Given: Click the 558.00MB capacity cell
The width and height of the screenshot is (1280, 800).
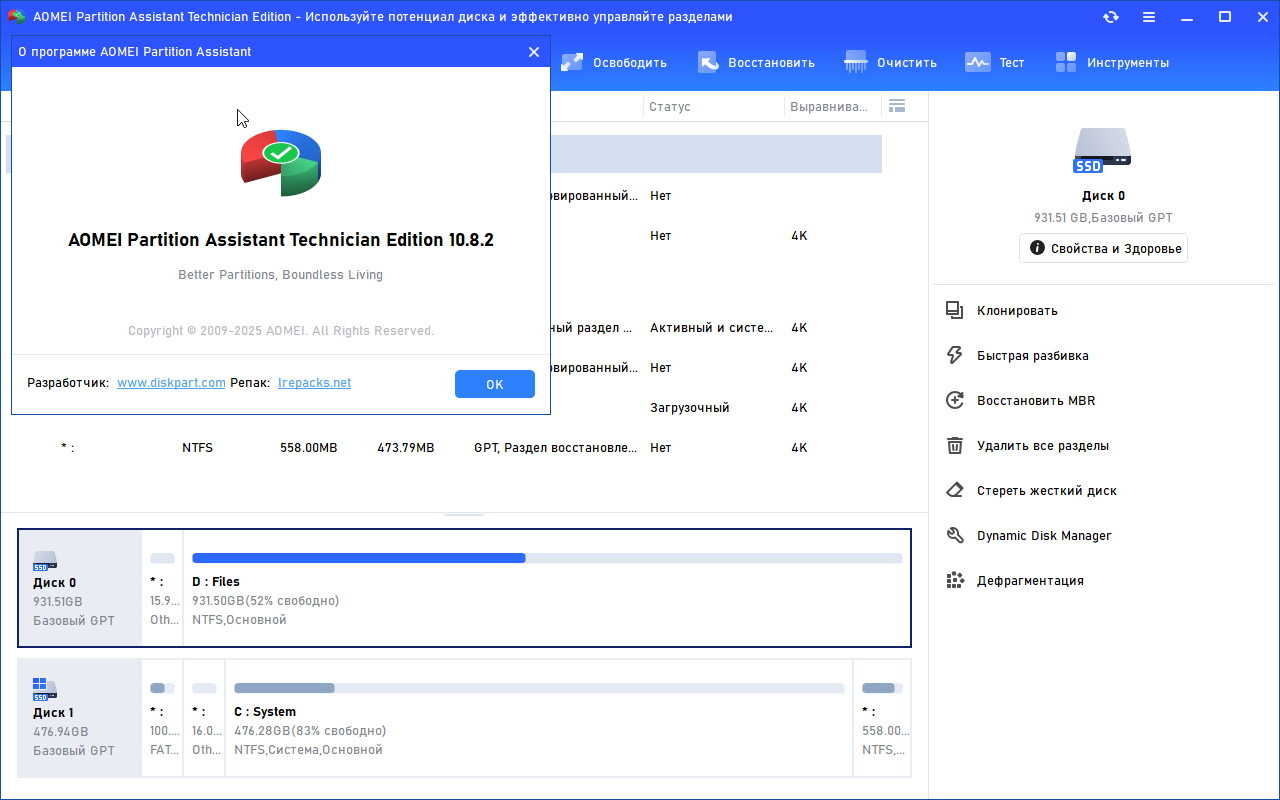Looking at the screenshot, I should coord(309,448).
